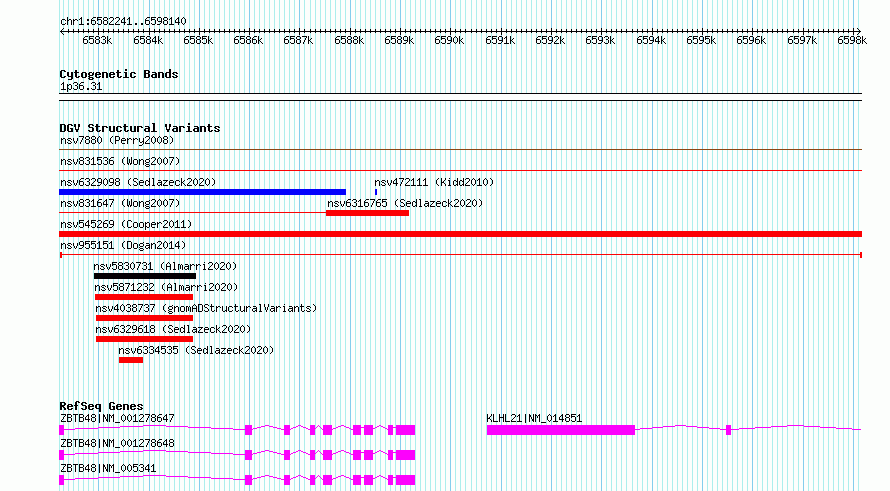The height and width of the screenshot is (491, 890).
Task: Open the nsv955151 (Dogan2014) label
Action: tap(123, 245)
